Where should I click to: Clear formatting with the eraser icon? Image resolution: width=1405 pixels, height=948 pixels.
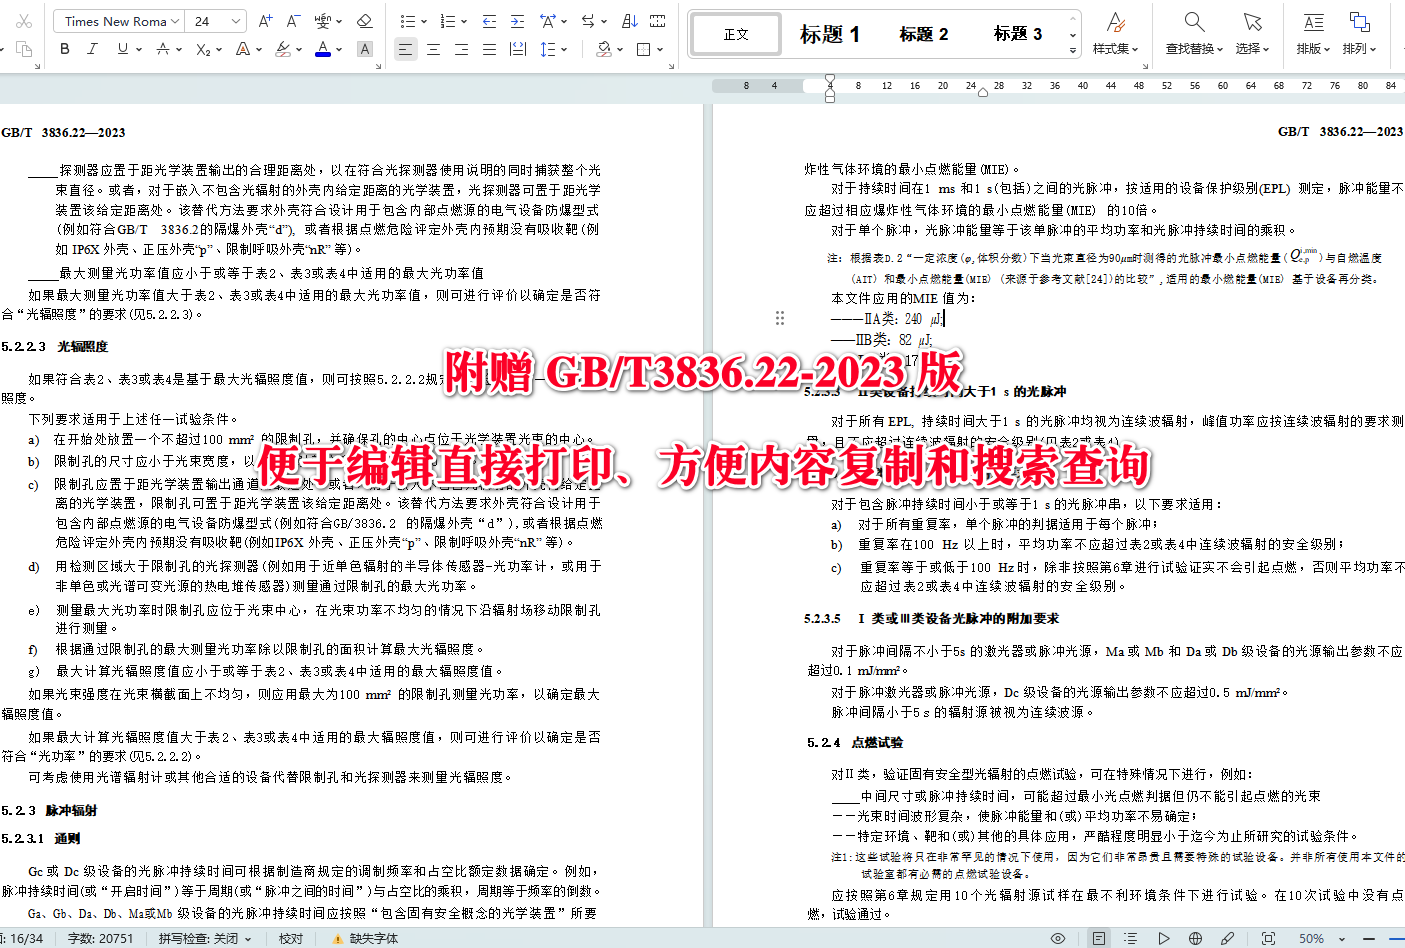(362, 19)
